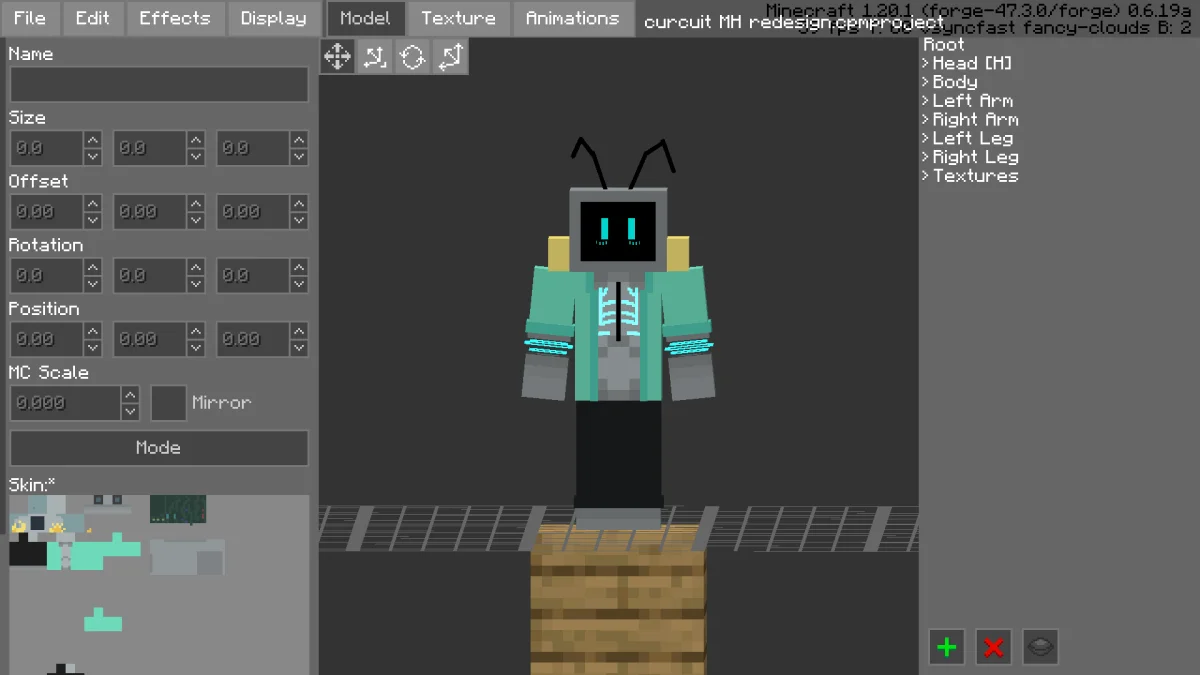Toggle the Mirror checkbox
This screenshot has width=1200, height=675.
tap(169, 403)
